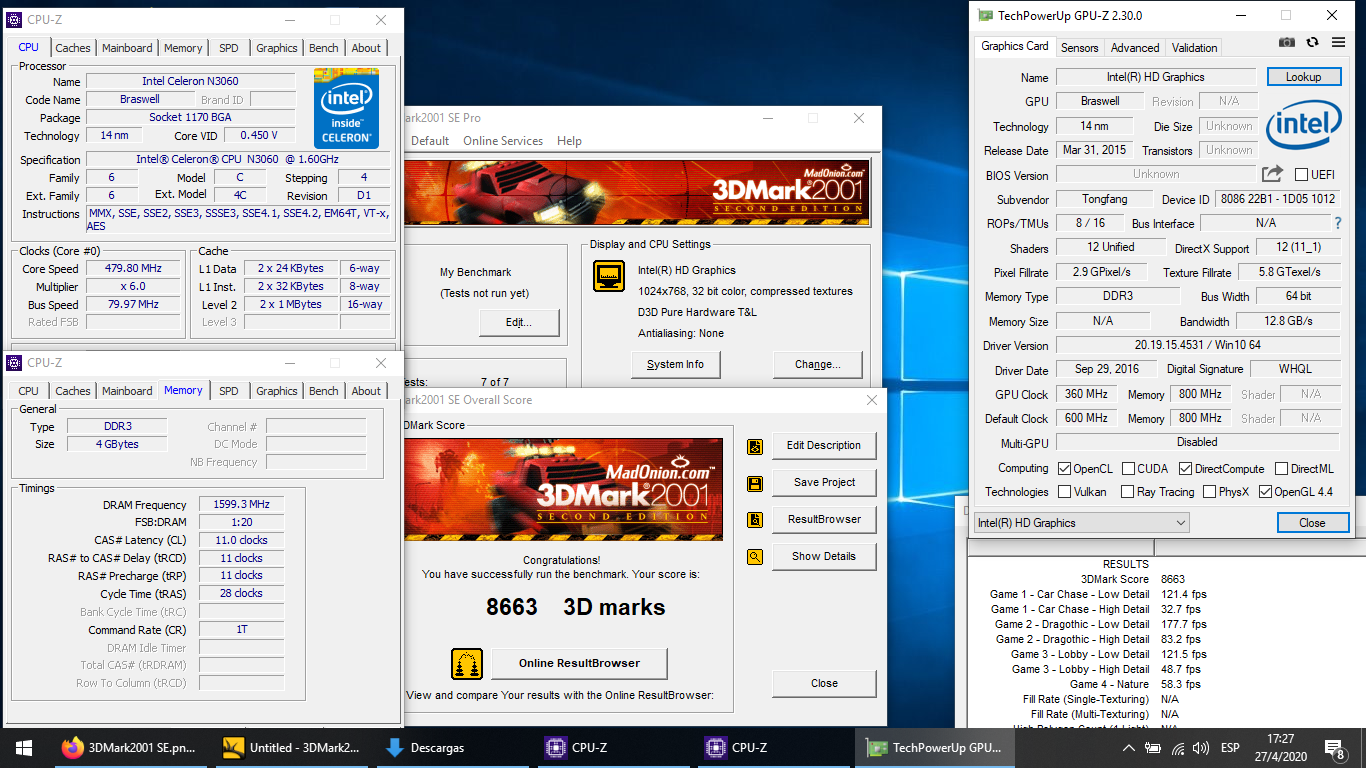Toggle the UEFI checkbox
The width and height of the screenshot is (1366, 768).
(1301, 175)
